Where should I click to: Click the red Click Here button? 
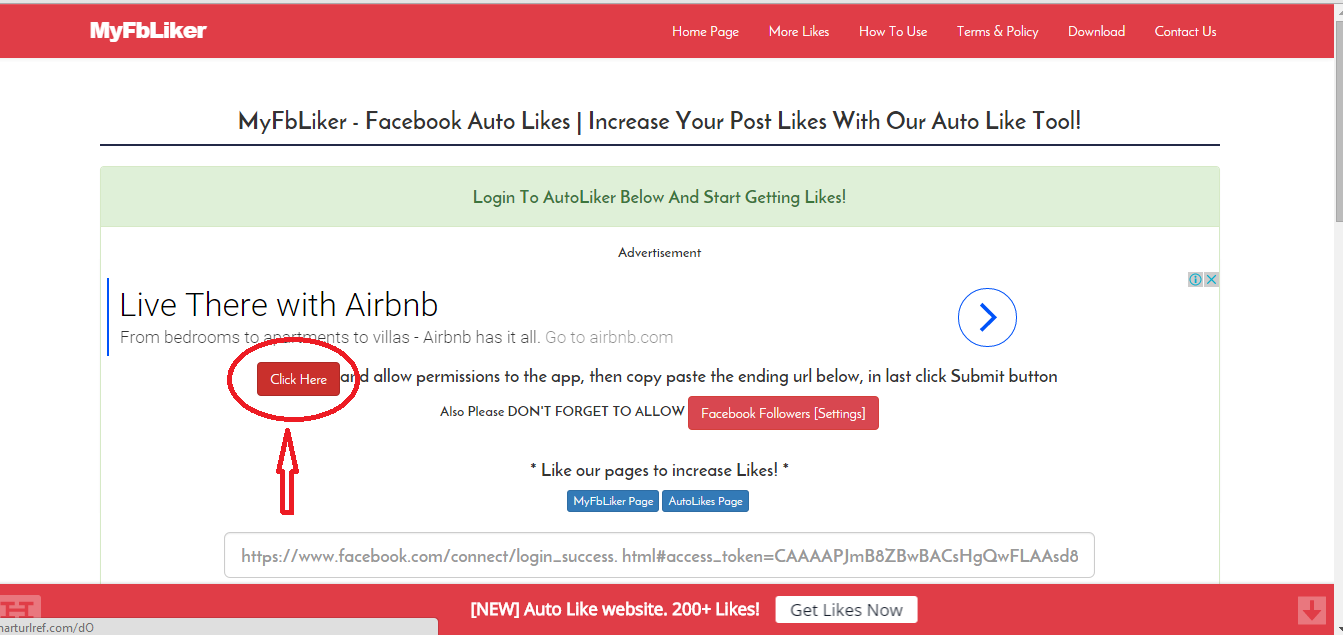click(298, 379)
